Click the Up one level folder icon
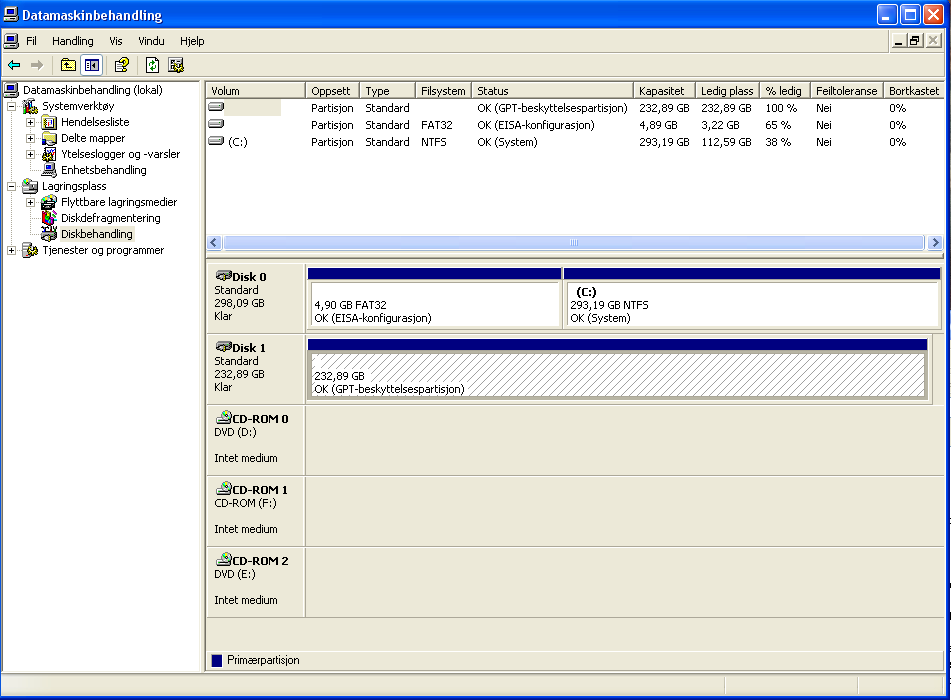 point(68,65)
